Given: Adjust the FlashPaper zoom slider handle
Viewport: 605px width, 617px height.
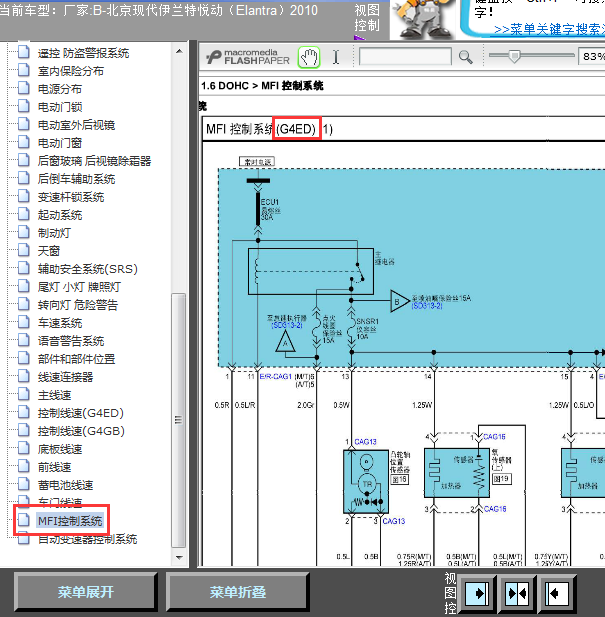Looking at the screenshot, I should click(x=513, y=56).
